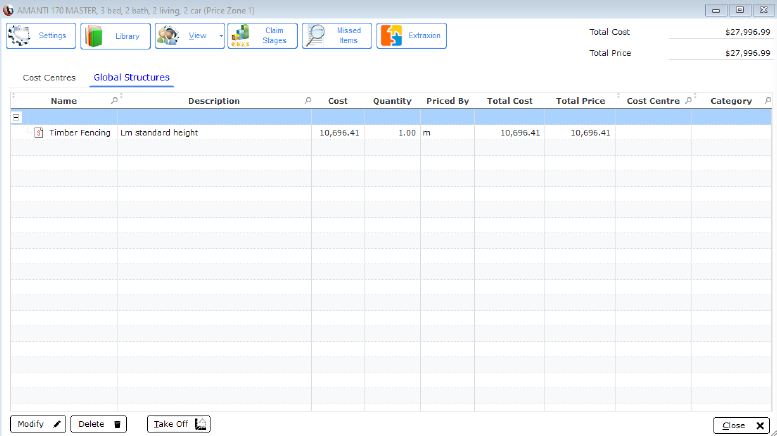
Task: Click the Total Cost value field $27,996.99
Action: click(x=721, y=32)
